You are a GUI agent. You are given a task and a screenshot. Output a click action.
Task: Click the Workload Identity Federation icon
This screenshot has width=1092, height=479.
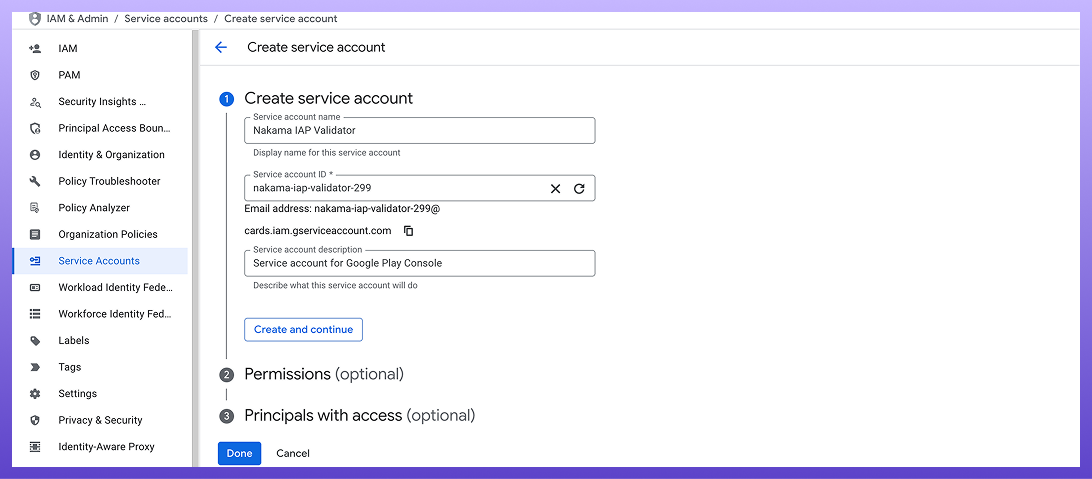(35, 288)
